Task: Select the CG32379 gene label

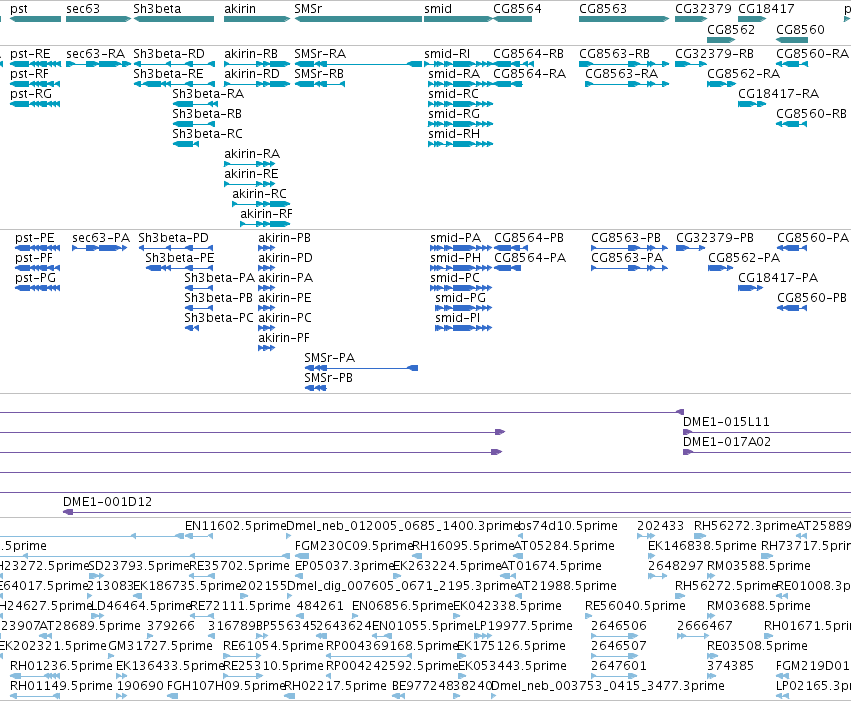Action: click(703, 9)
